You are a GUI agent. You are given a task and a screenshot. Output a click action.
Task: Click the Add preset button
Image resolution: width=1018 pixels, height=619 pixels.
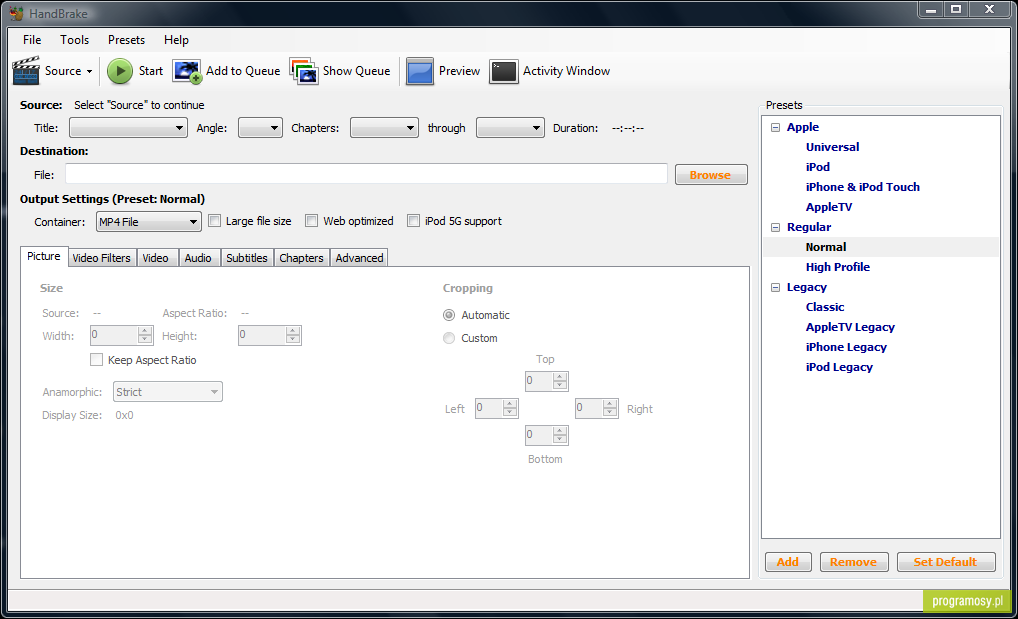point(788,562)
